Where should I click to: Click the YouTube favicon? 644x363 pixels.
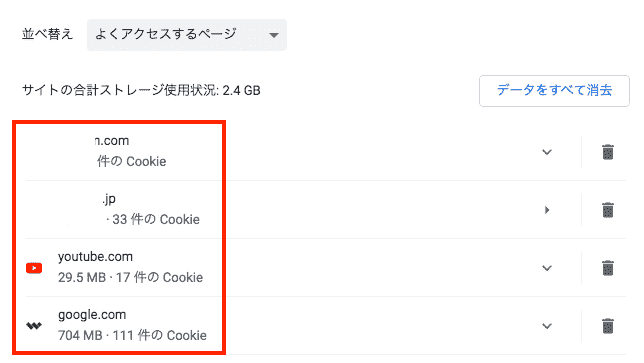pyautogui.click(x=34, y=268)
